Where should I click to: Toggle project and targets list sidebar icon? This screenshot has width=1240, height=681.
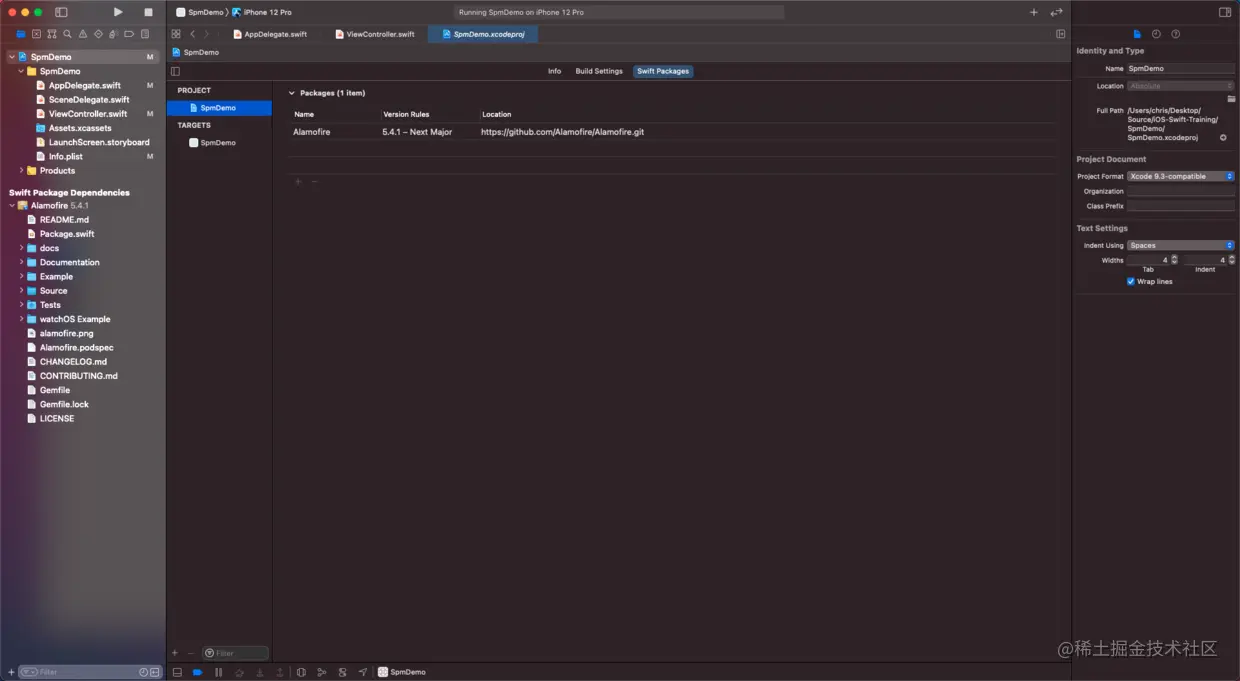pyautogui.click(x=176, y=71)
